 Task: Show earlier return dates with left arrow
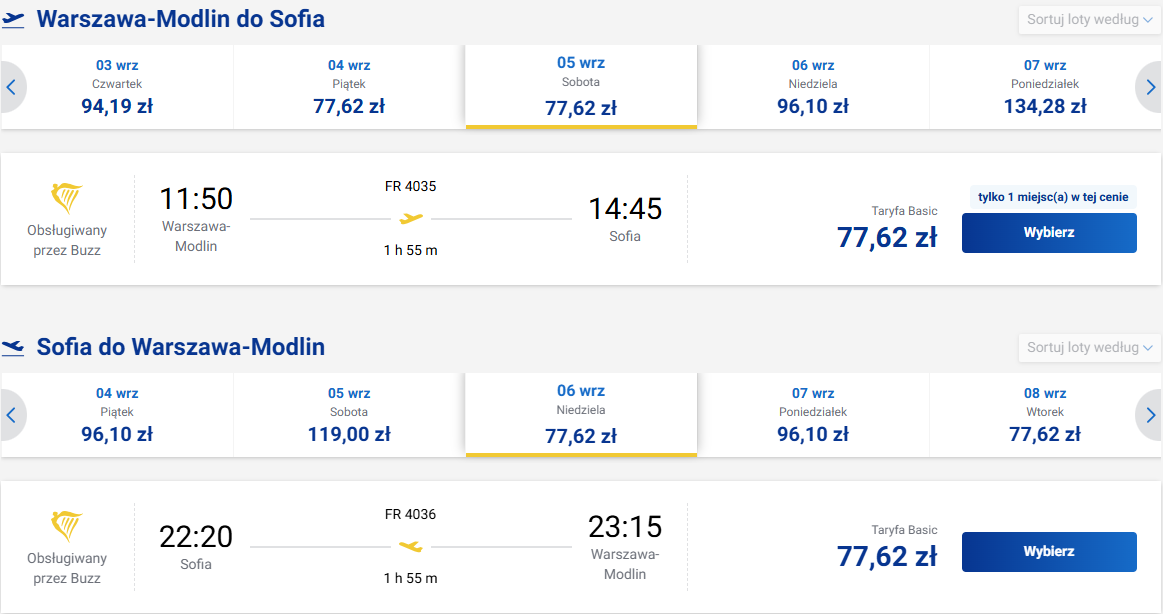[x=13, y=415]
